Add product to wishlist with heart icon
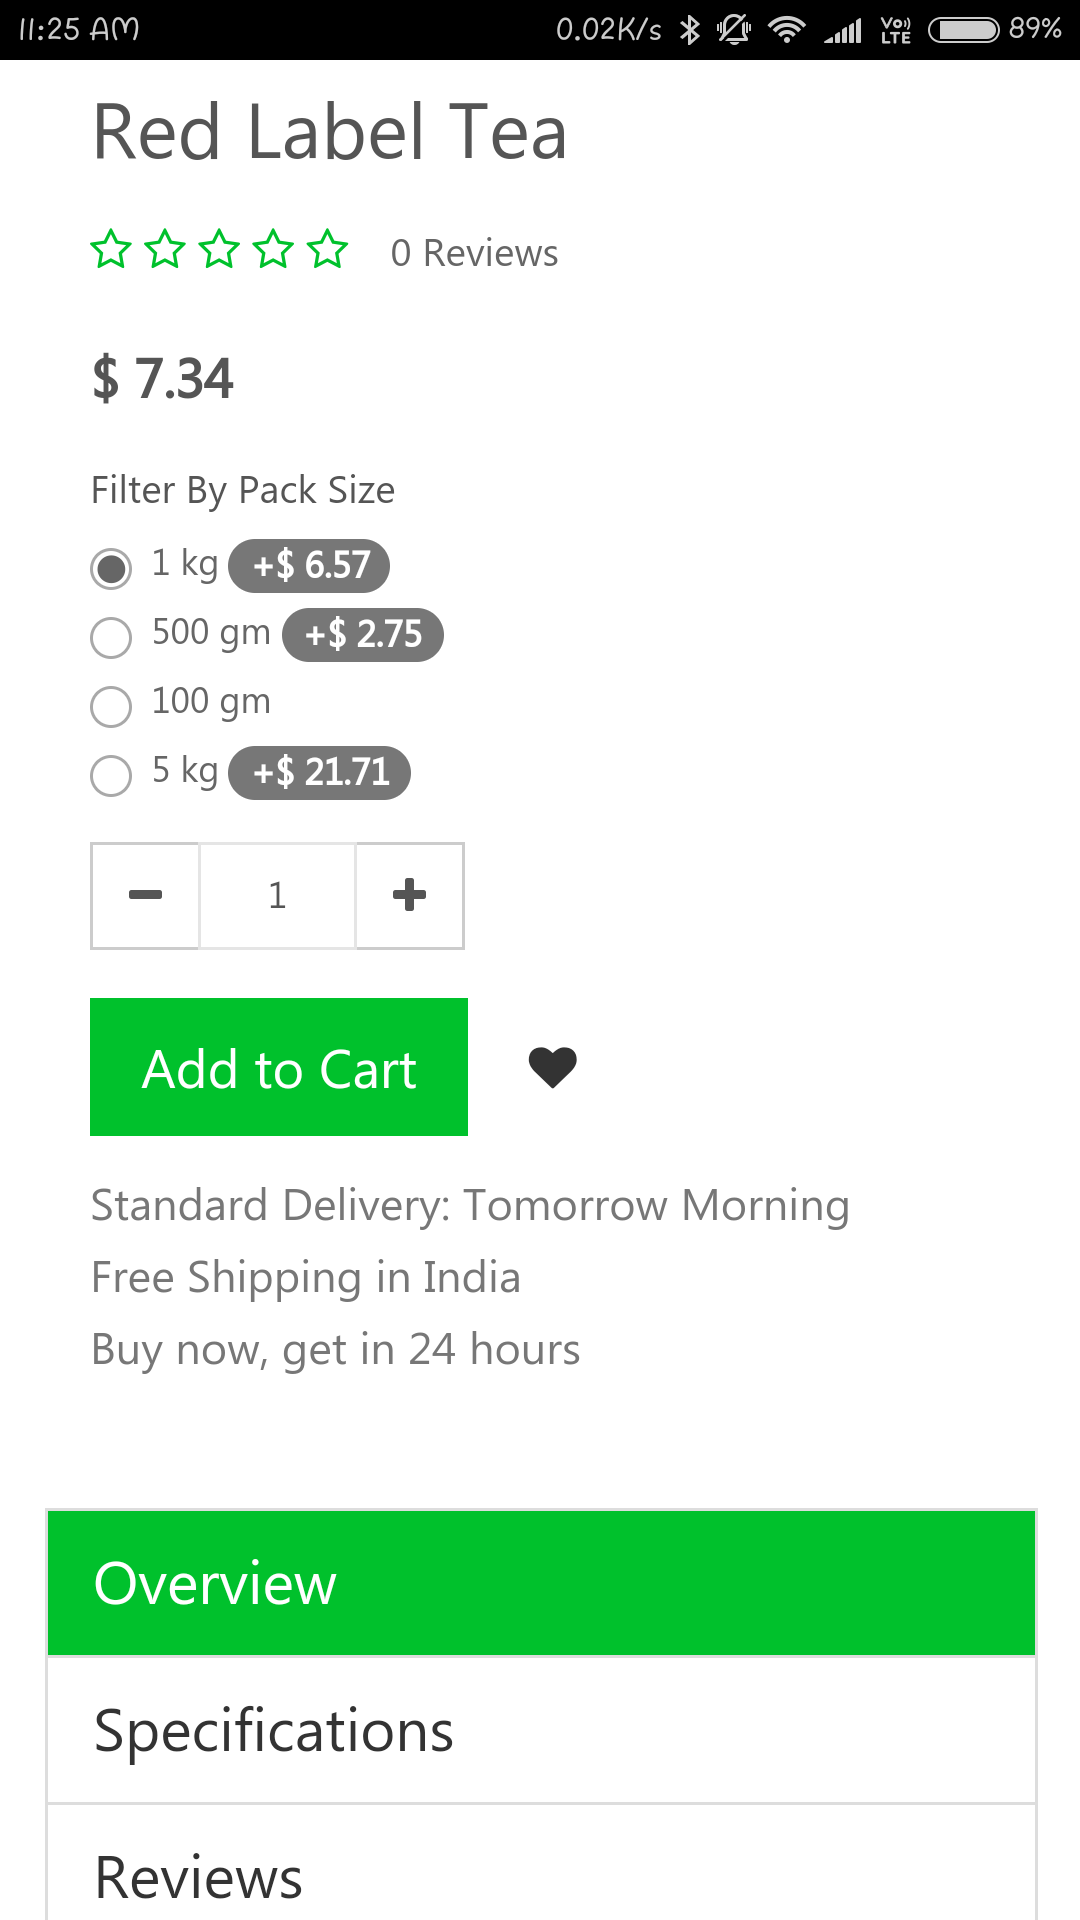 click(552, 1067)
